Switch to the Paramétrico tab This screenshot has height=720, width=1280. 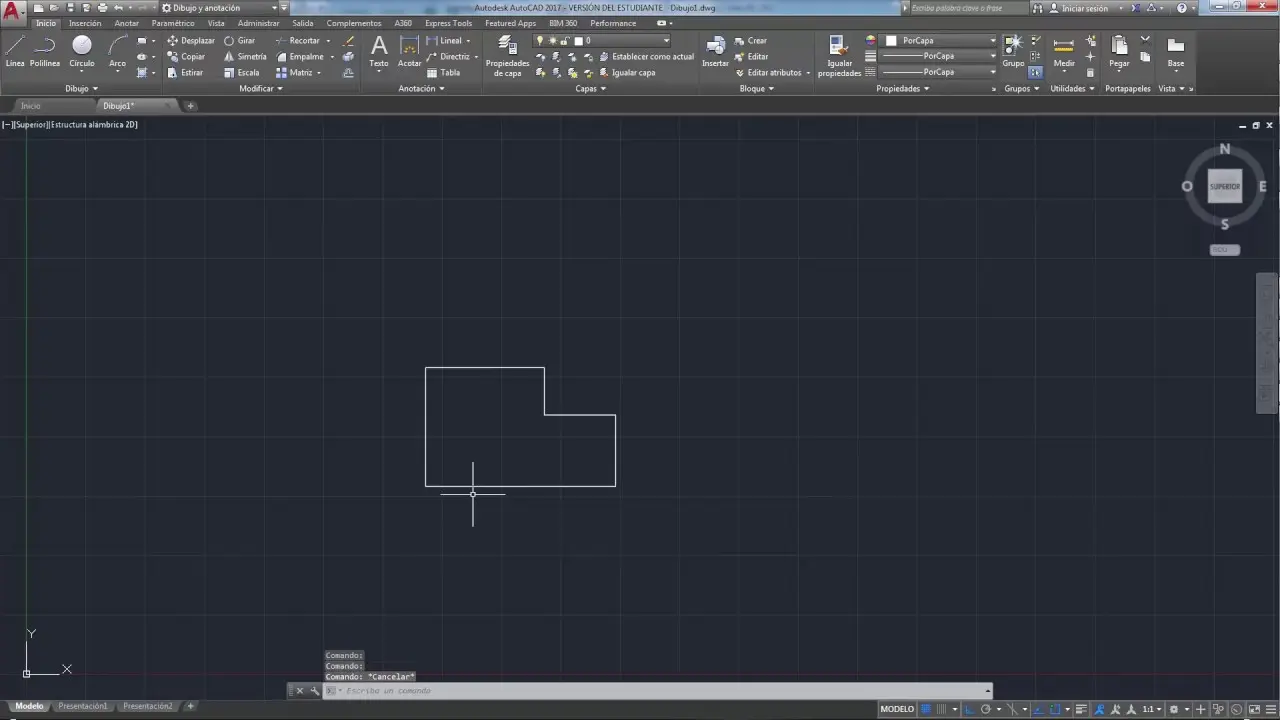click(x=173, y=23)
